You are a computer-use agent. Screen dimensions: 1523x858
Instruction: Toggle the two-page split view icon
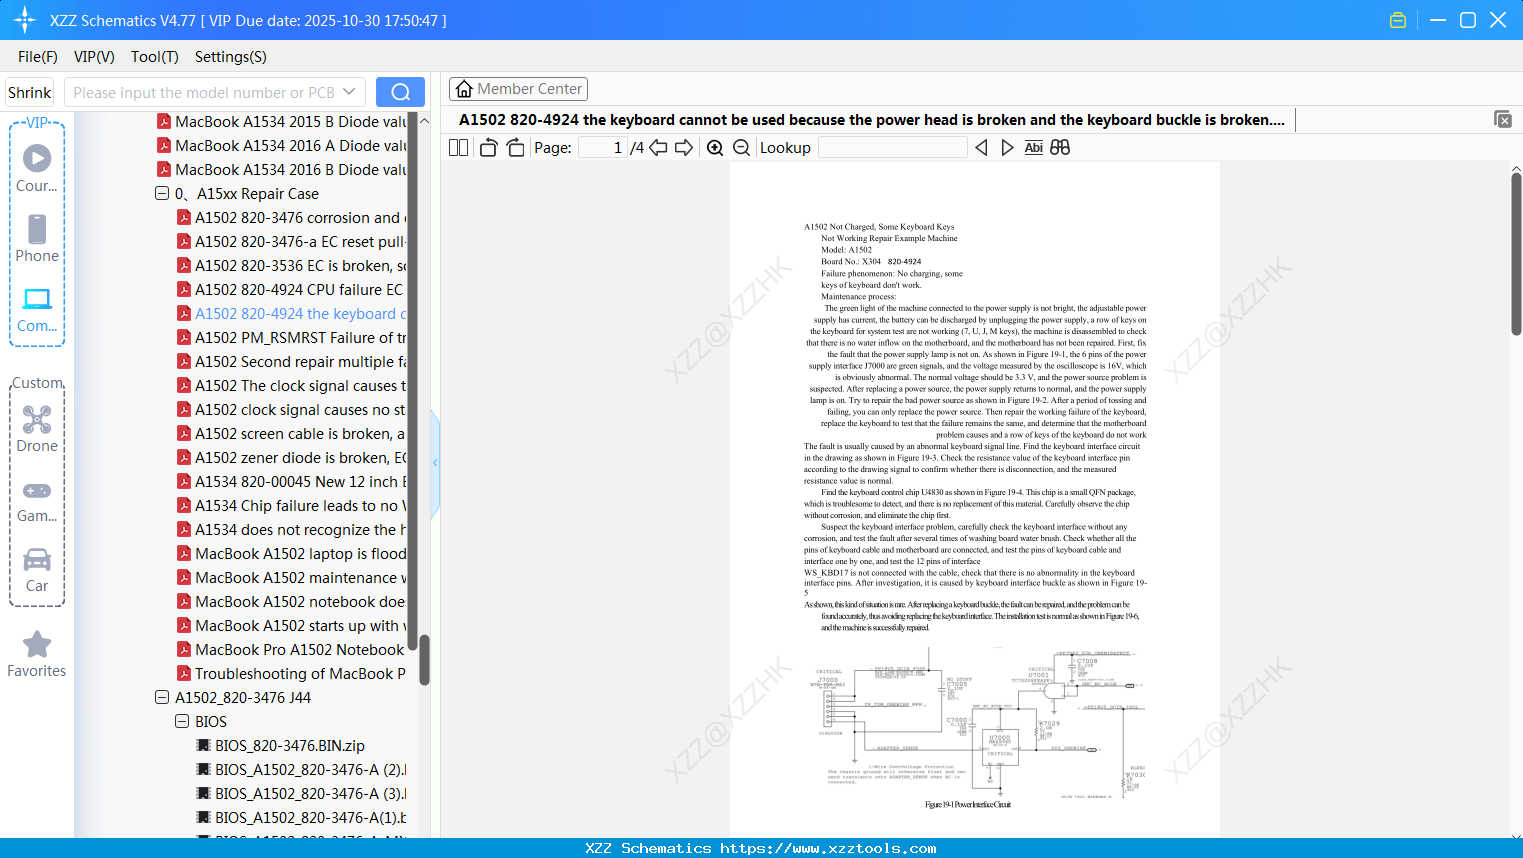(458, 147)
